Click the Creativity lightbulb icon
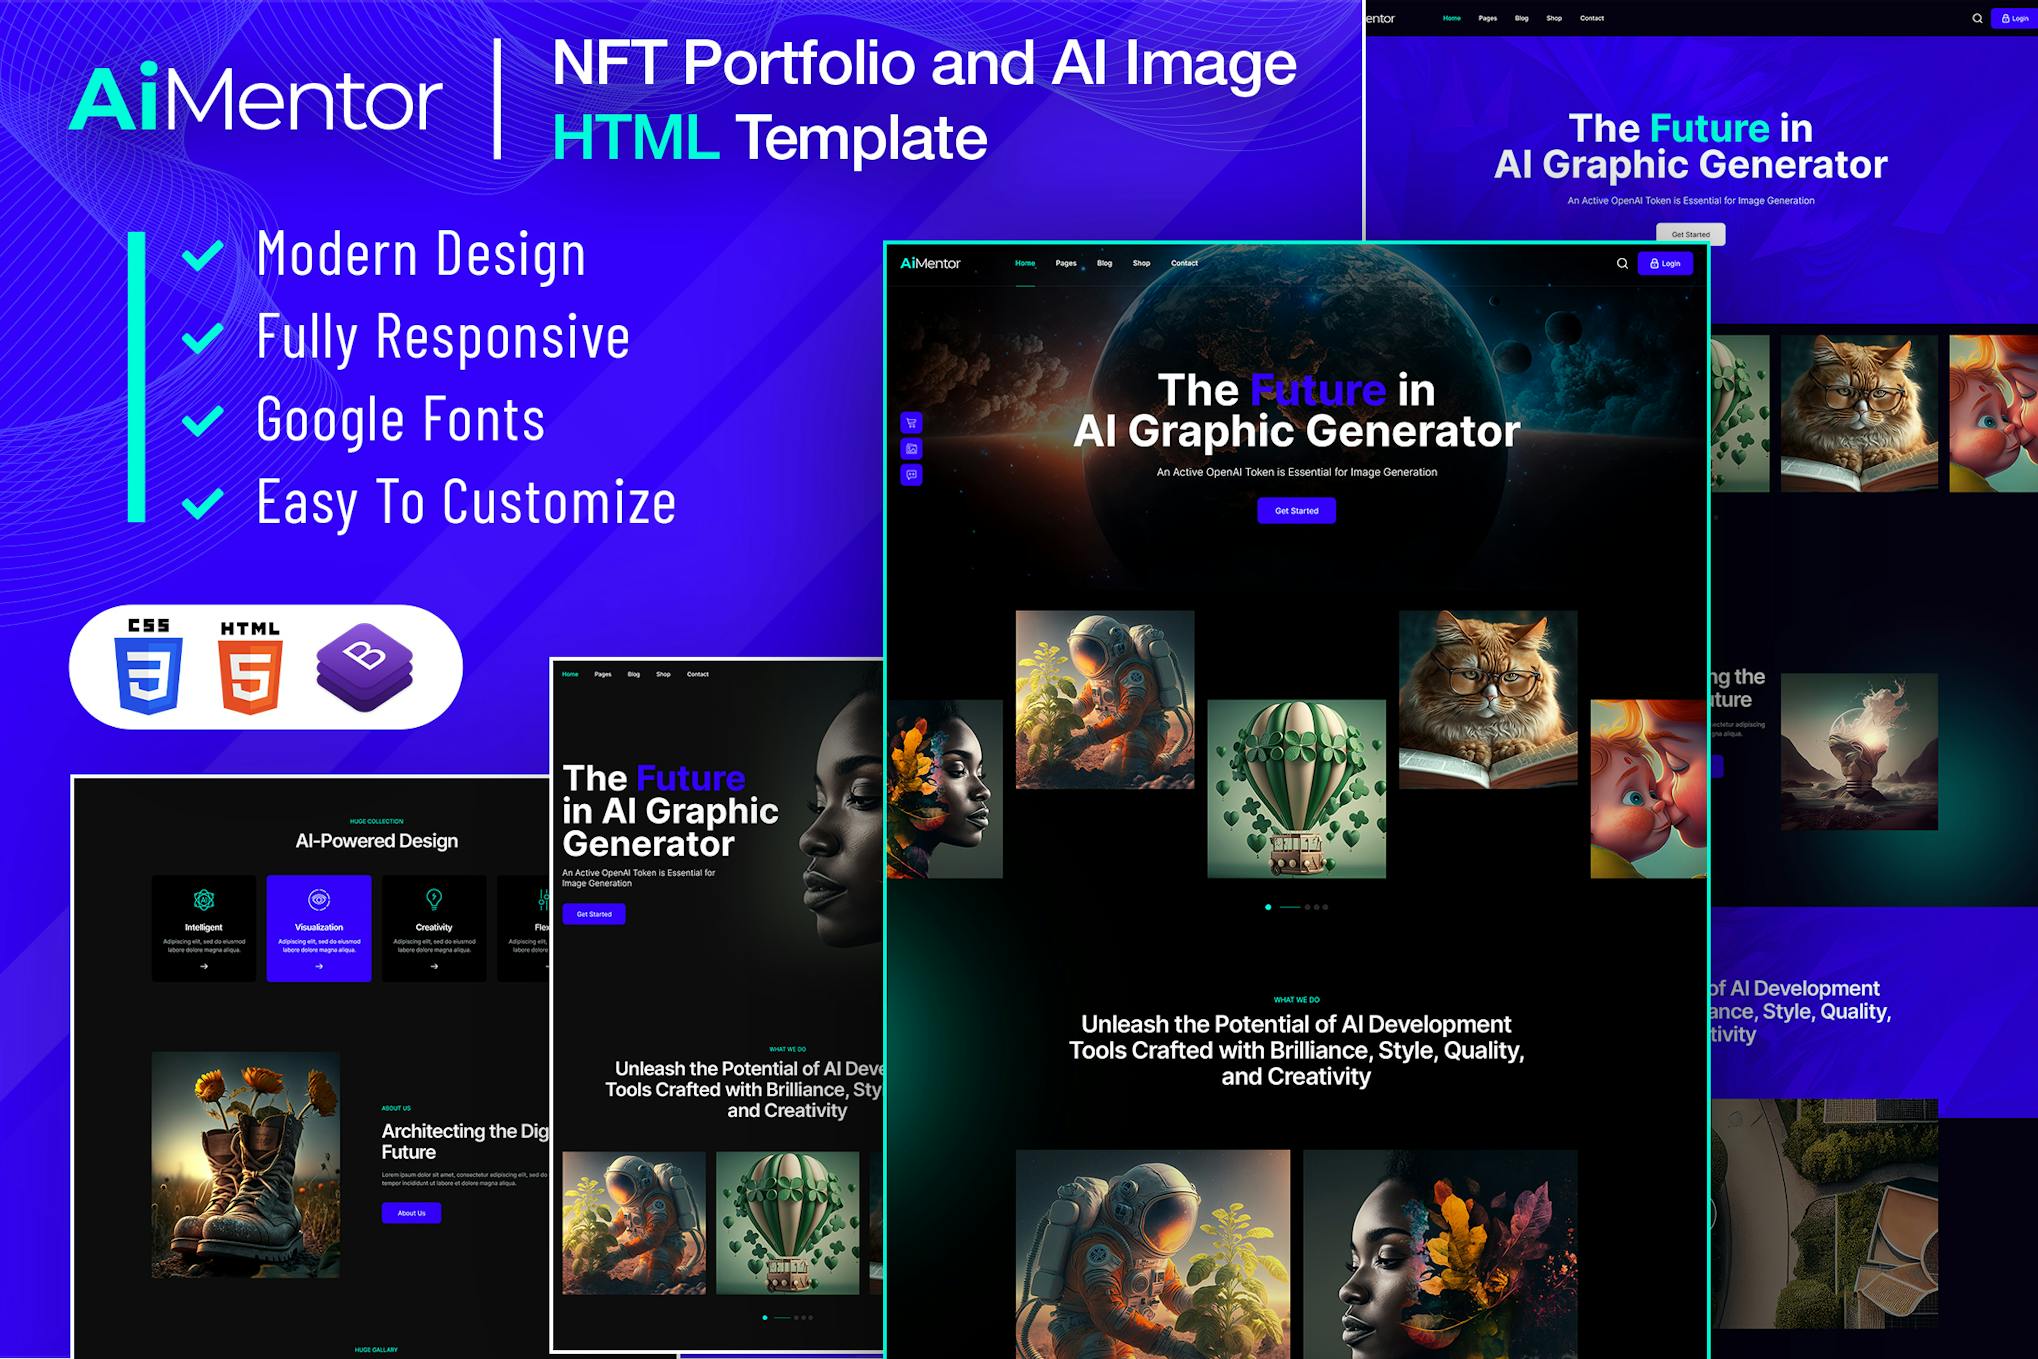Image resolution: width=2038 pixels, height=1359 pixels. click(x=434, y=899)
